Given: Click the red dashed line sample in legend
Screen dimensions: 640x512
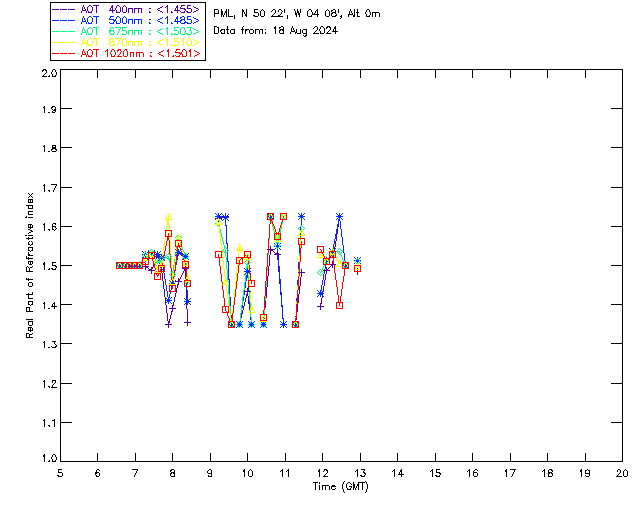Looking at the screenshot, I should (x=64, y=53).
